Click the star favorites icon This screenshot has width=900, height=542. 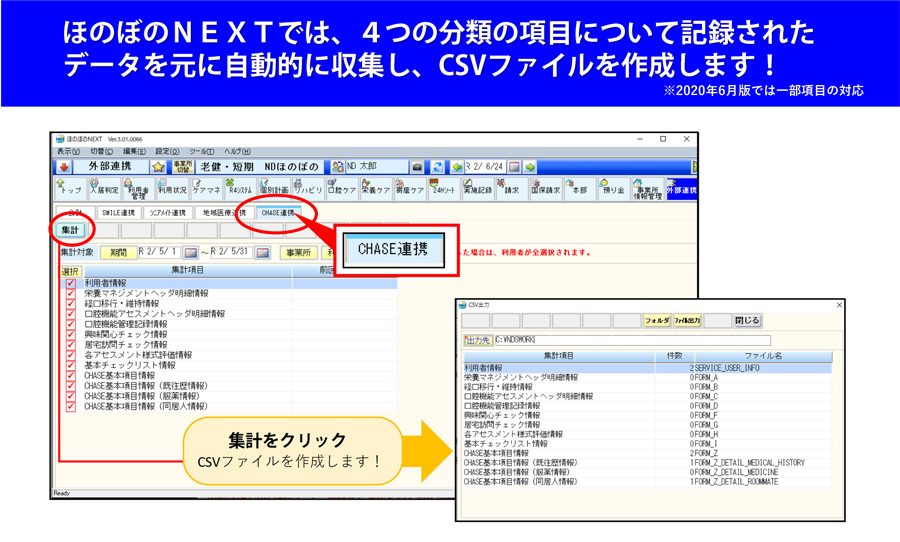pyautogui.click(x=158, y=167)
